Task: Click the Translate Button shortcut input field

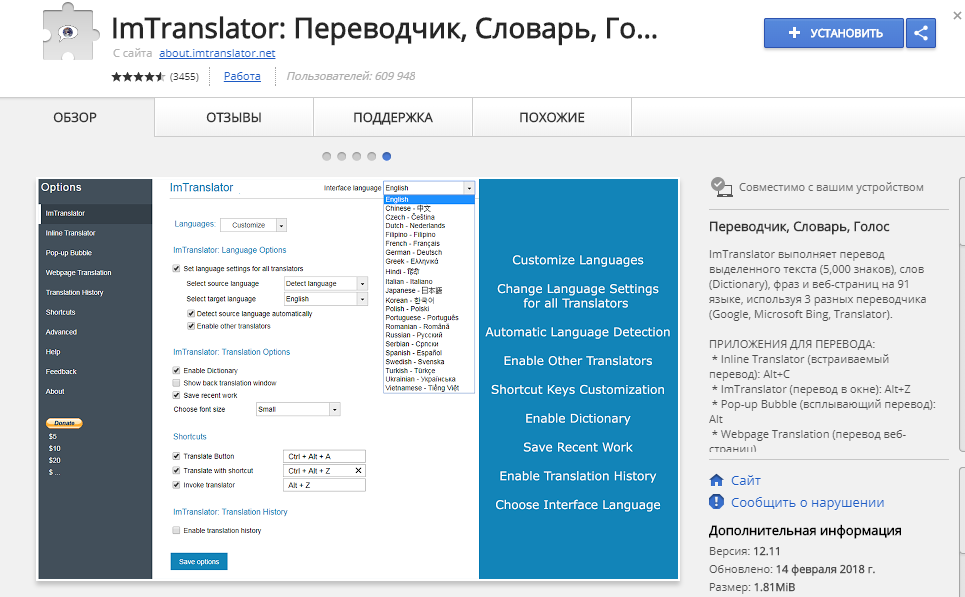Action: tap(324, 455)
